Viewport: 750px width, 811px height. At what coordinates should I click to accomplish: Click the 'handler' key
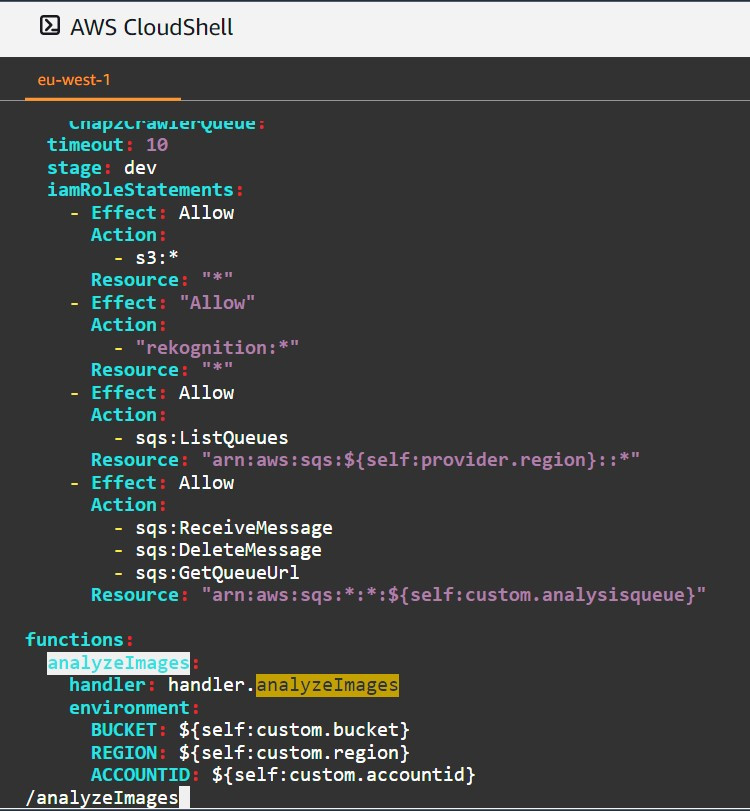tap(108, 685)
